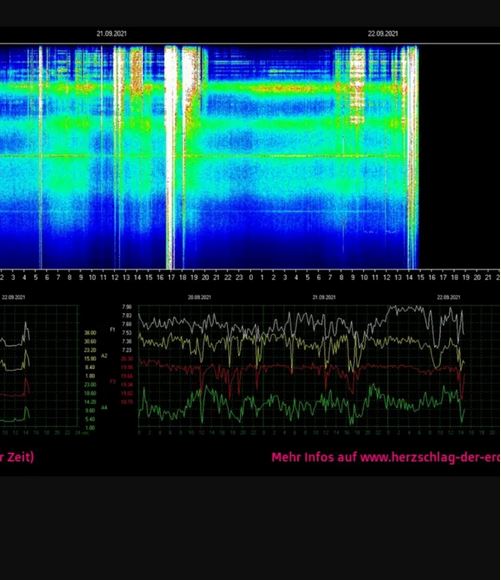Open the www.herzschlag-der-erde link
501x580 pixels.
430,458
